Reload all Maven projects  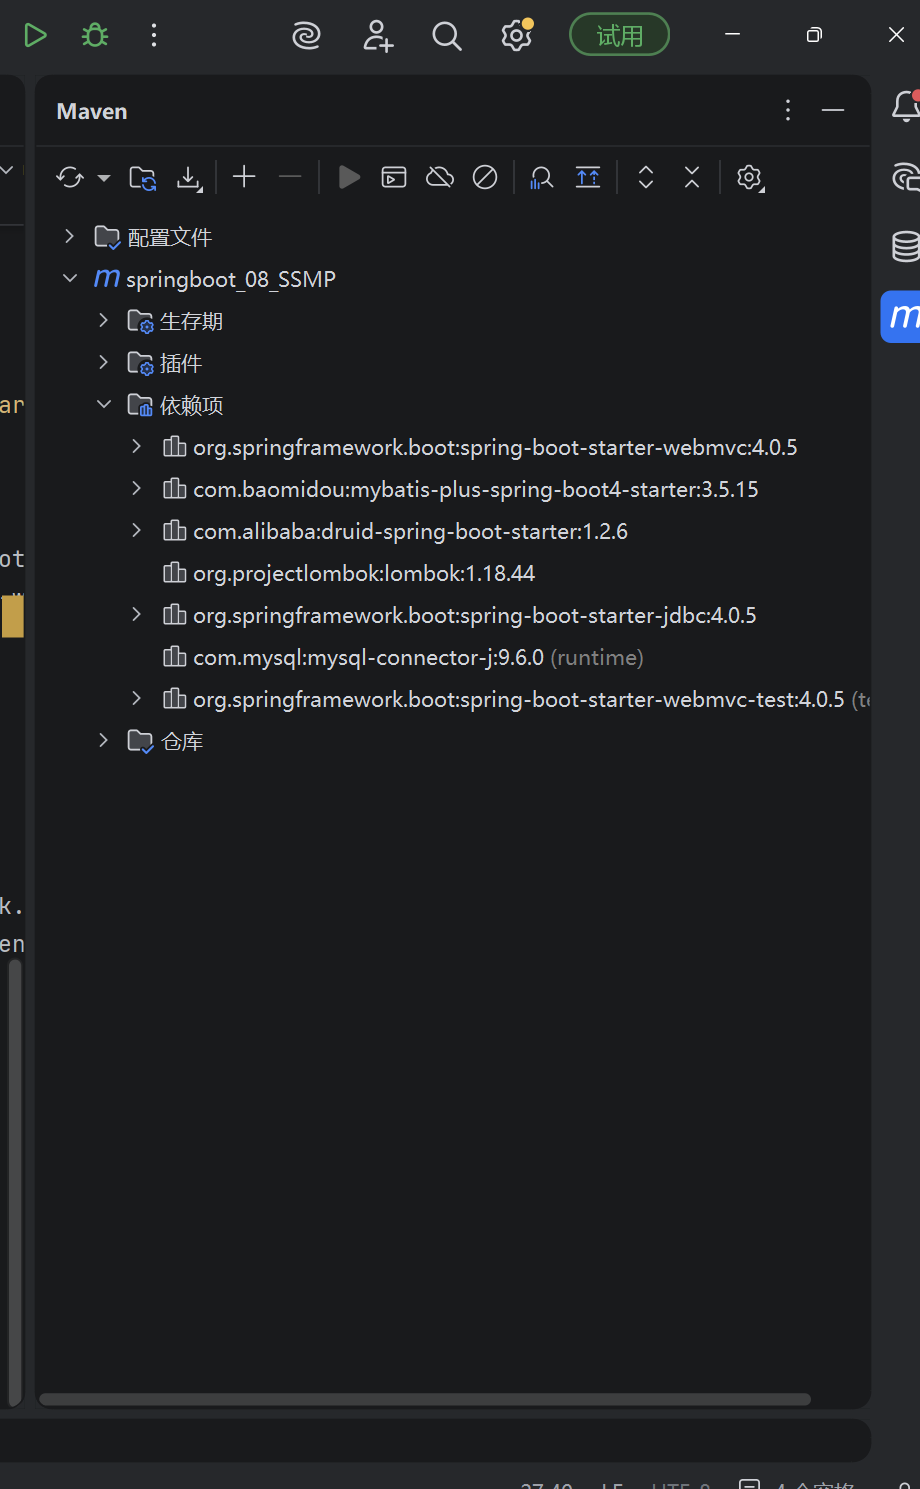70,178
